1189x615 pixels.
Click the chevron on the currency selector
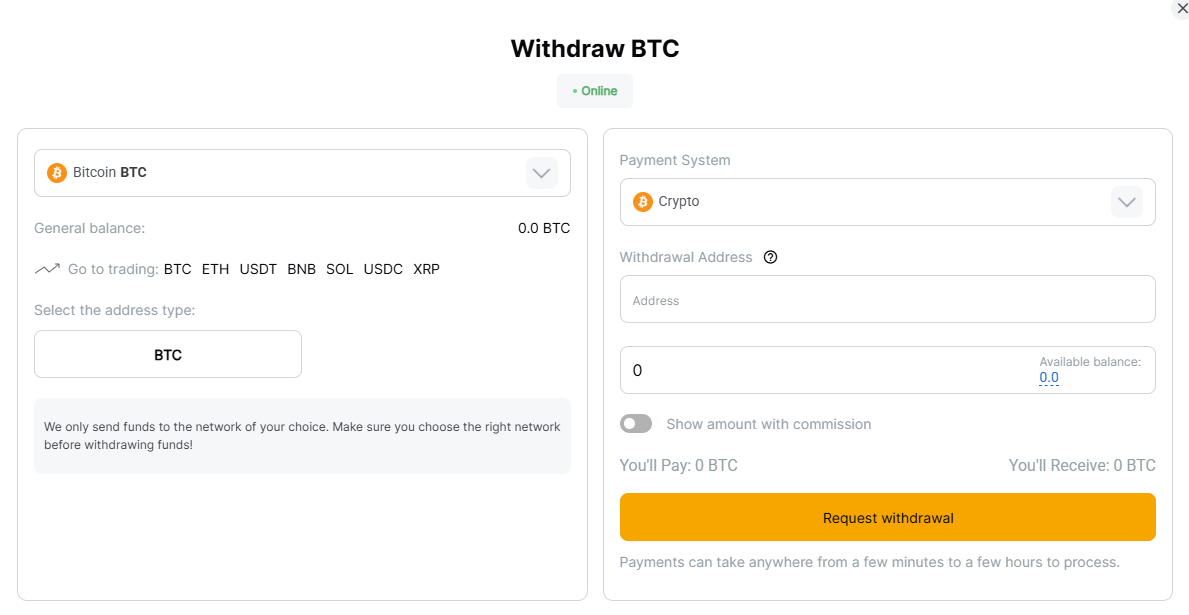542,172
